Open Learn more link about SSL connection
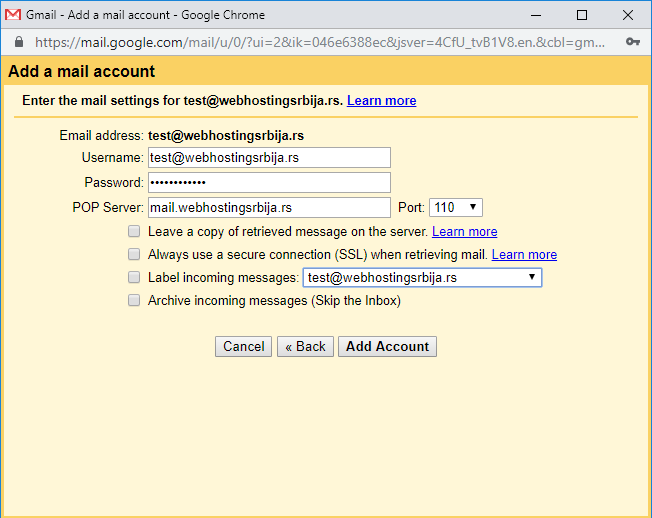 tap(524, 254)
